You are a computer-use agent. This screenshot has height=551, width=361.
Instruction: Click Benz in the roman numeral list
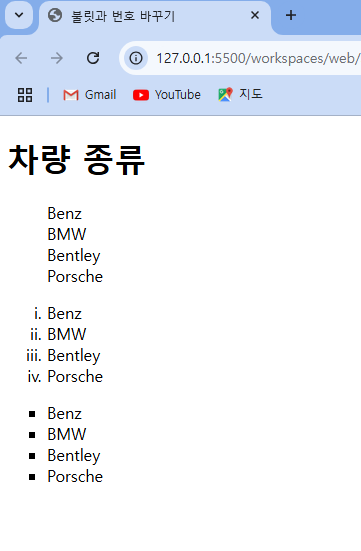[65, 313]
